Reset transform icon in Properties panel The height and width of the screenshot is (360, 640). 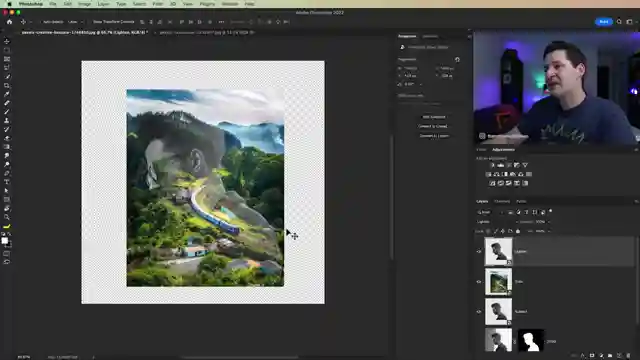(457, 60)
